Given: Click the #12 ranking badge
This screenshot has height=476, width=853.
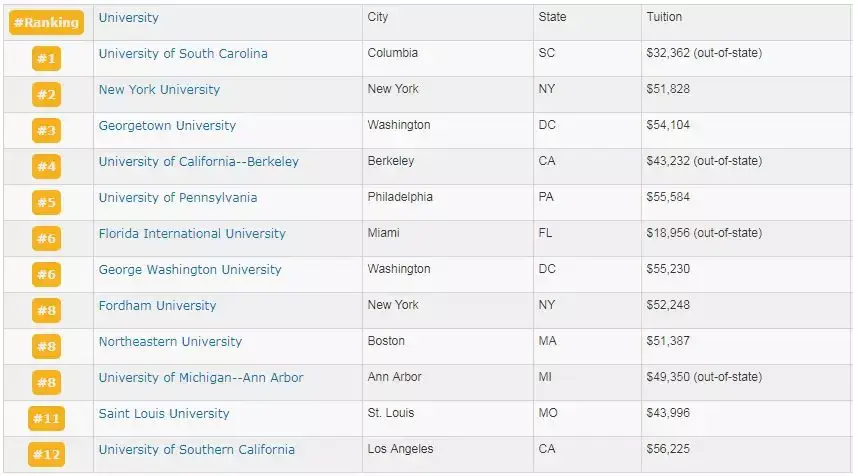Looking at the screenshot, I should (47, 455).
